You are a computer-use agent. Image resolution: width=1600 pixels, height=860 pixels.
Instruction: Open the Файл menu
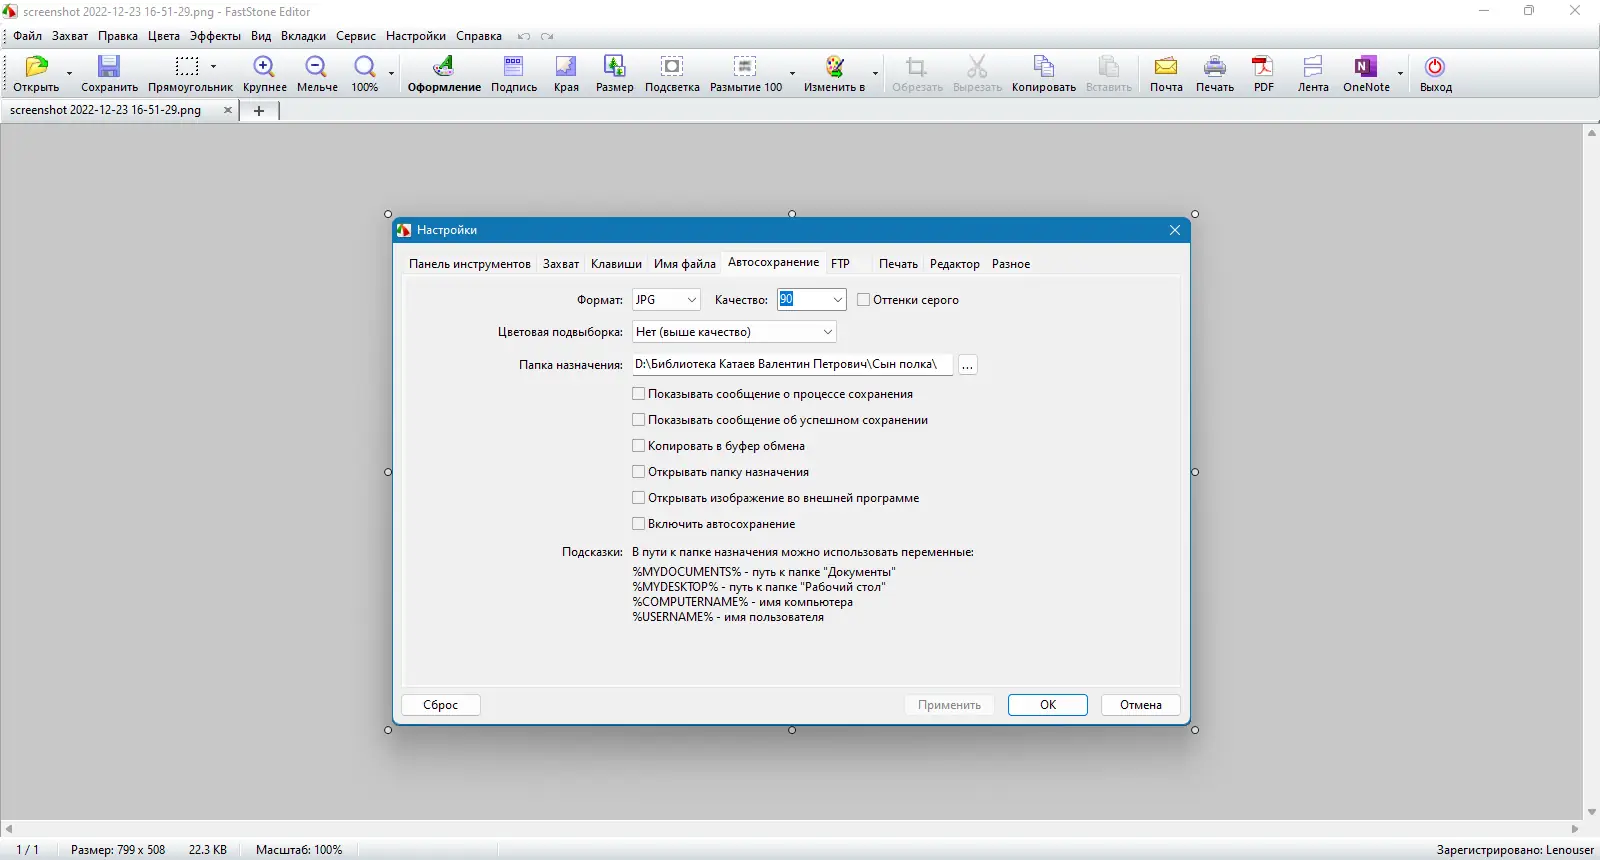click(27, 36)
